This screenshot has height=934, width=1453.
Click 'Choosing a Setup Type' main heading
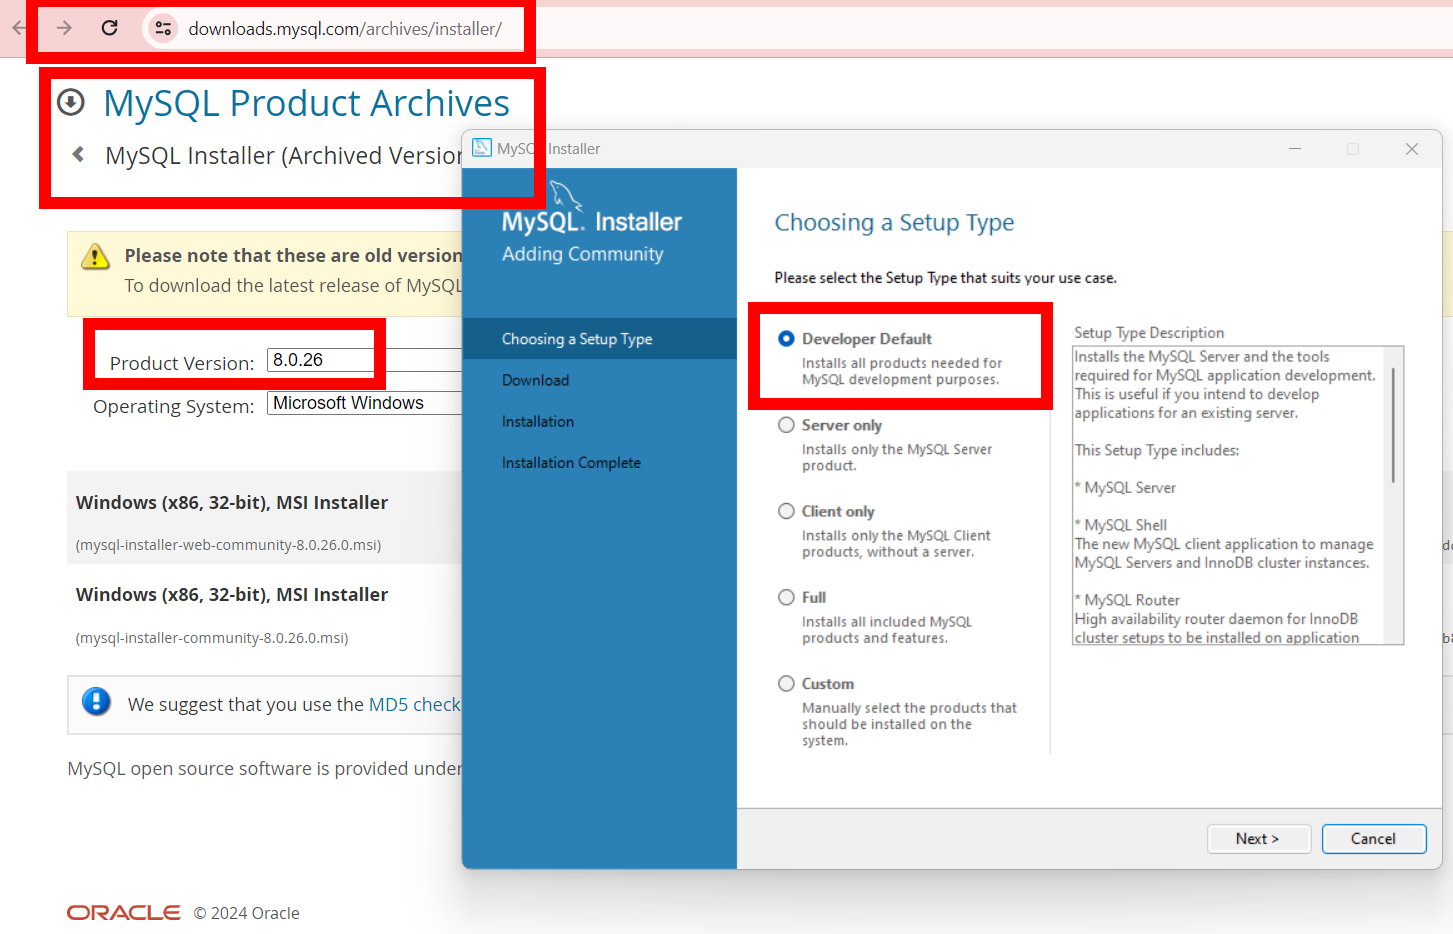[894, 222]
